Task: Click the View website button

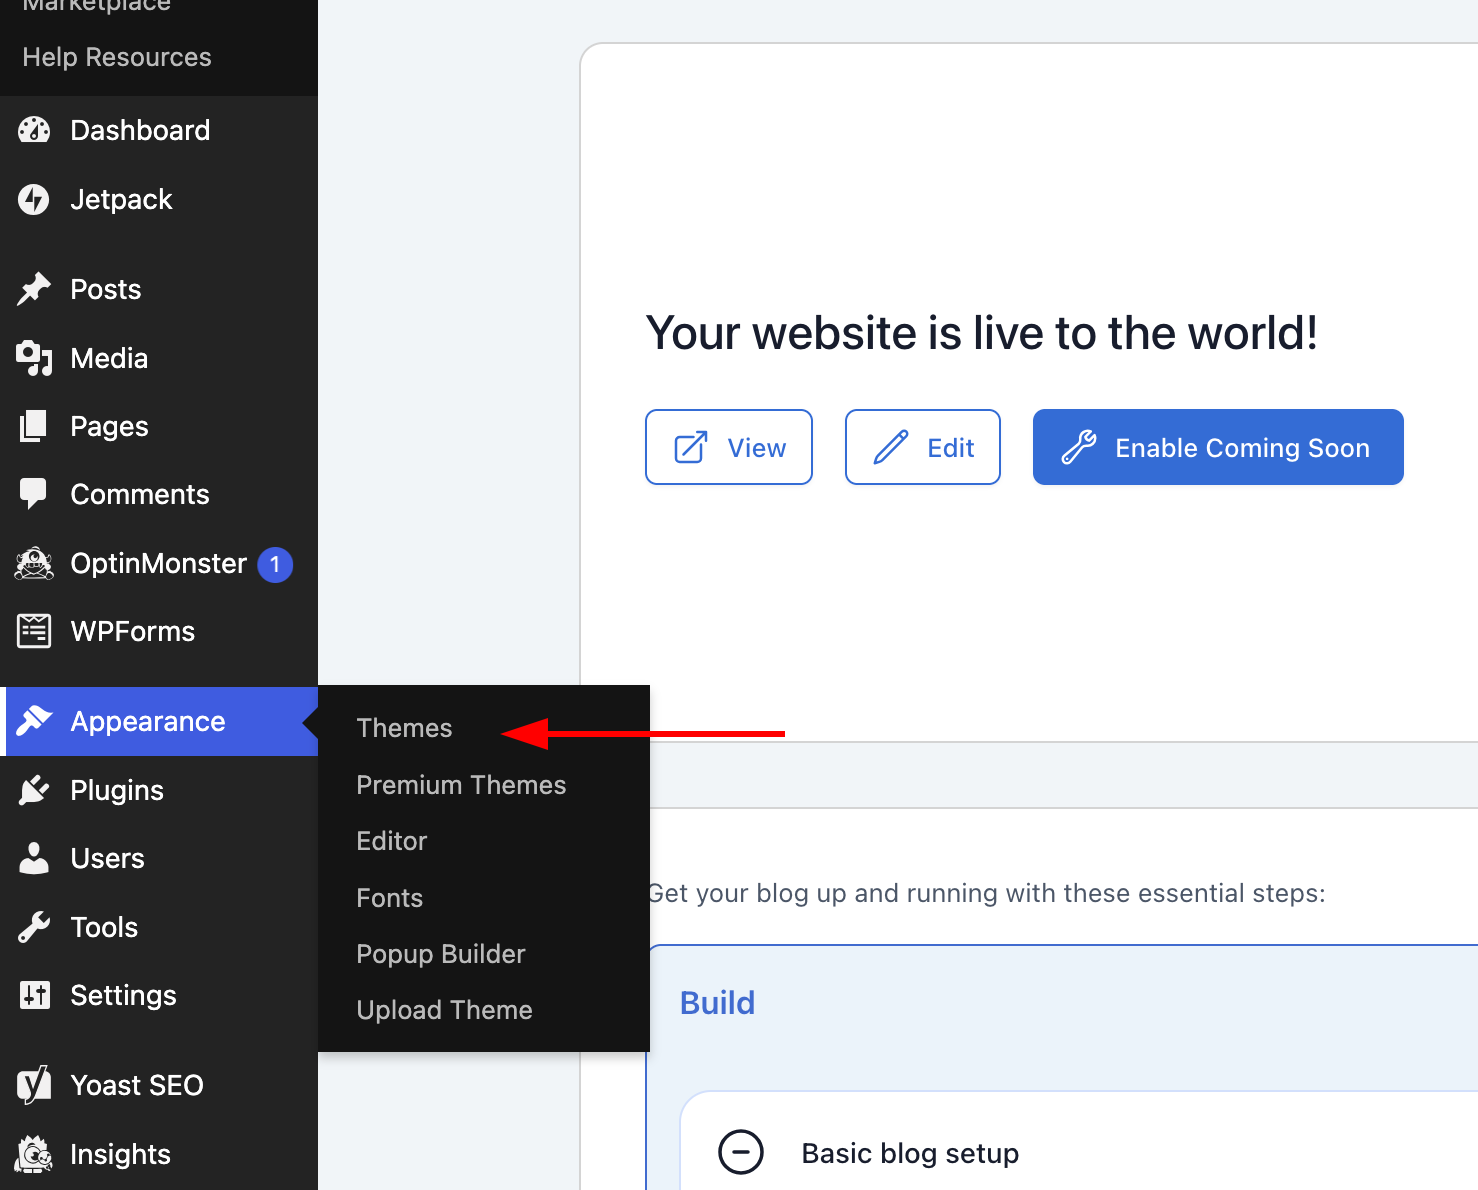Action: click(x=729, y=447)
